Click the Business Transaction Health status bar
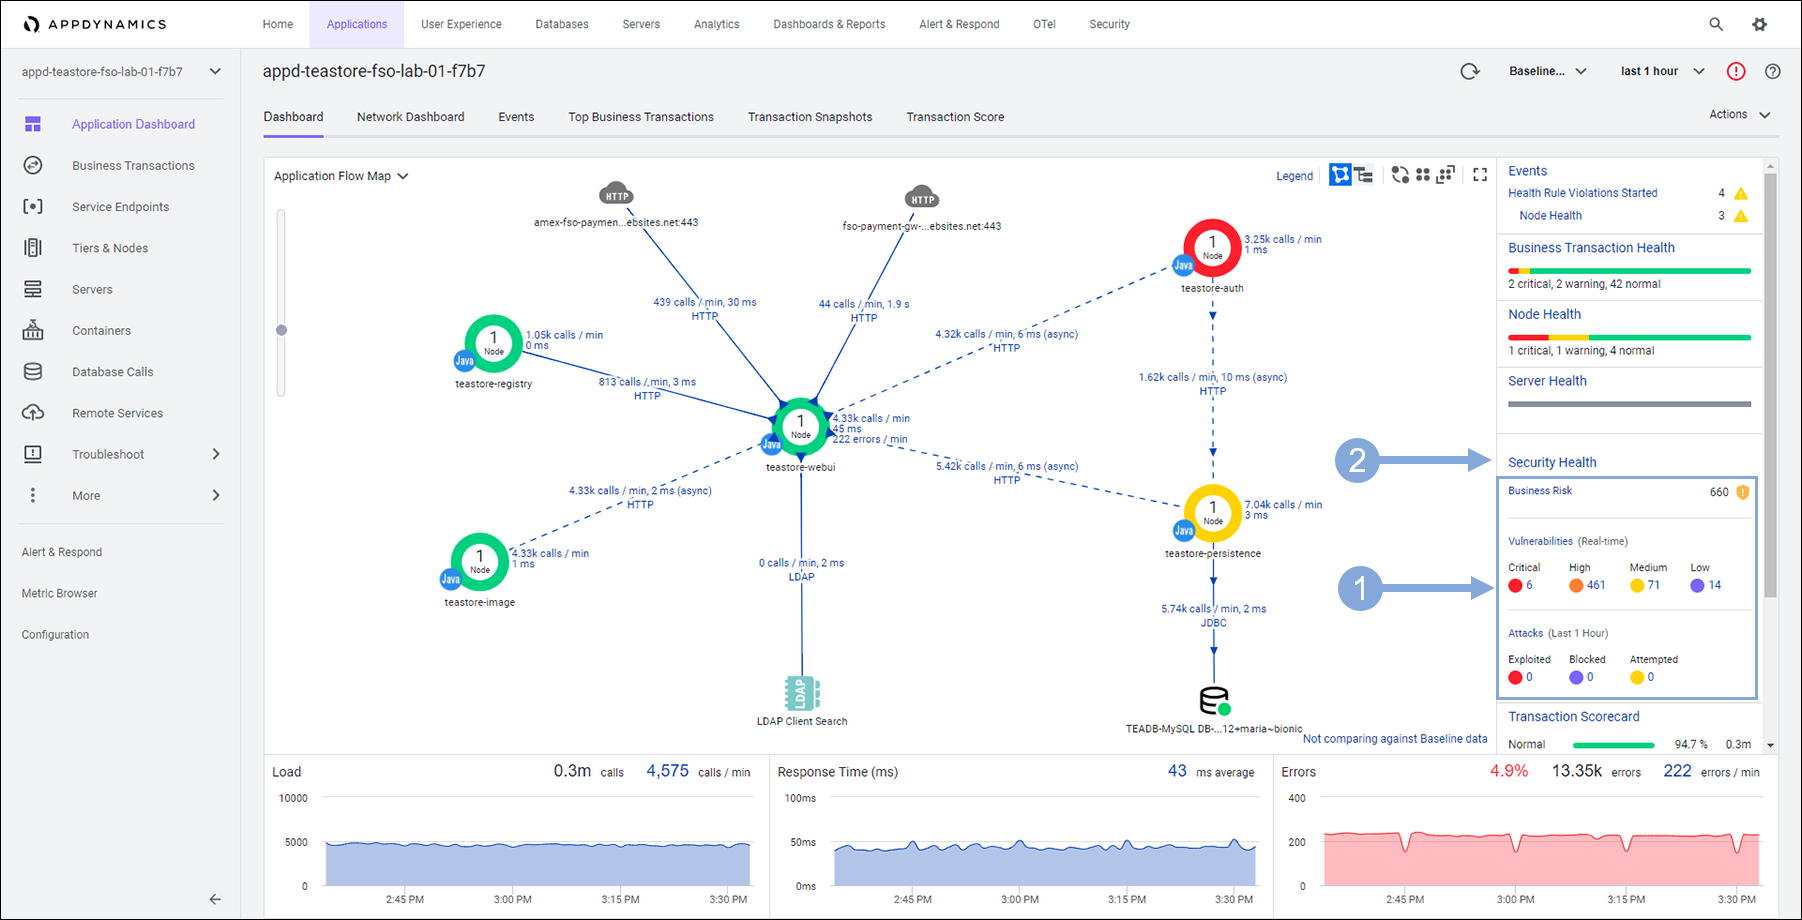The image size is (1802, 920). click(x=1629, y=271)
